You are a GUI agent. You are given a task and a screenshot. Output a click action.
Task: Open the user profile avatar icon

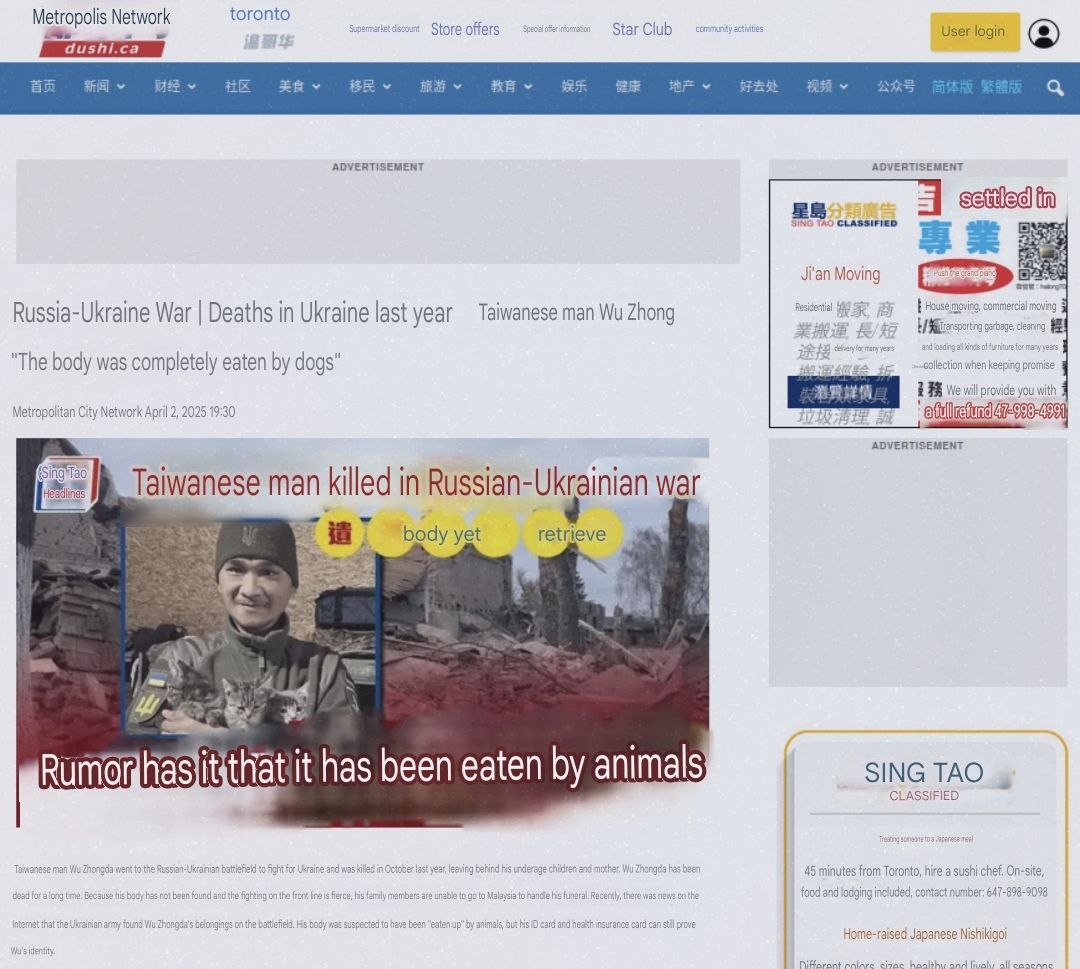1043,33
